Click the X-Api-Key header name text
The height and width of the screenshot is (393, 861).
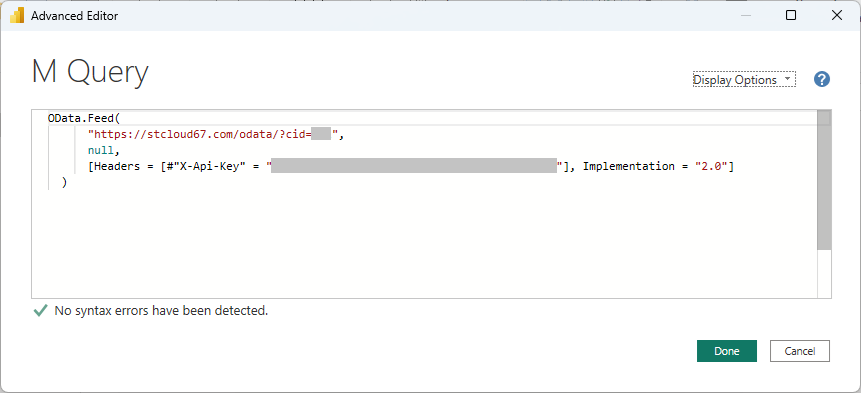click(x=210, y=166)
